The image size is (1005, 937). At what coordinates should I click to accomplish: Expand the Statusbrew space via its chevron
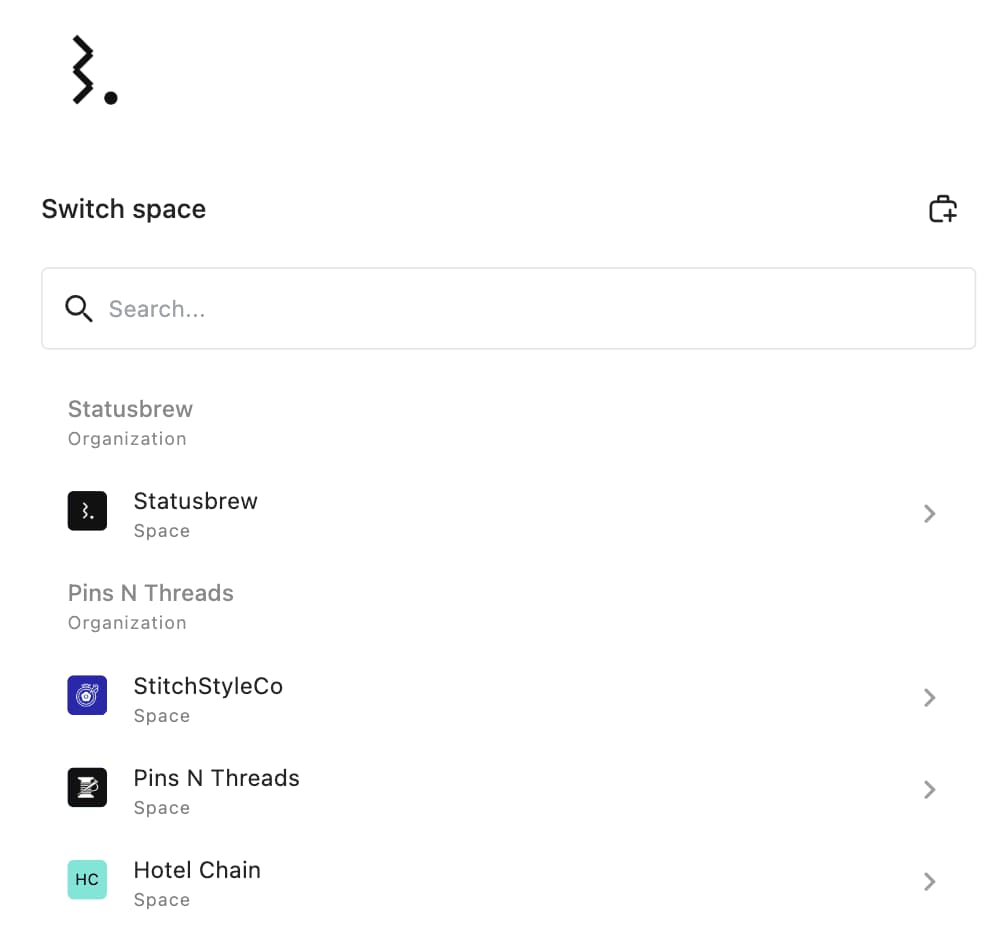929,513
